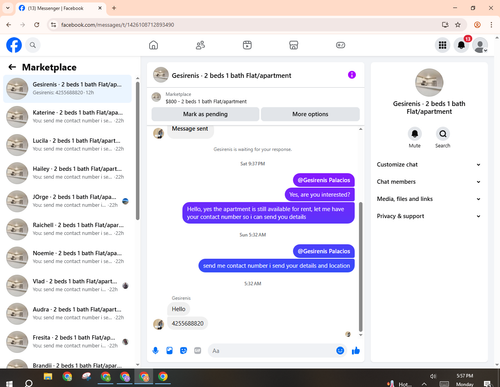Screen dimensions: 500x387
Task: Open File Explorer from taskbar
Action: pyautogui.click(x=48, y=377)
